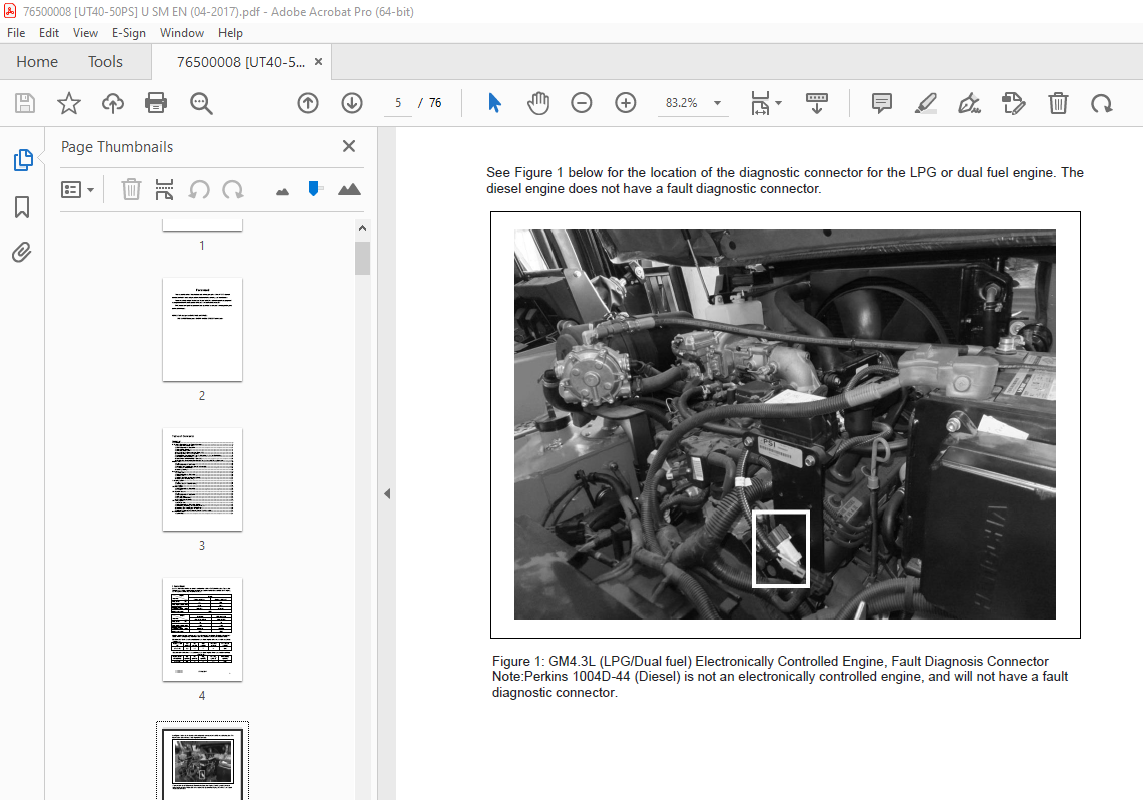This screenshot has height=800, width=1143.
Task: Close the 76500008 document tab
Action: point(318,62)
